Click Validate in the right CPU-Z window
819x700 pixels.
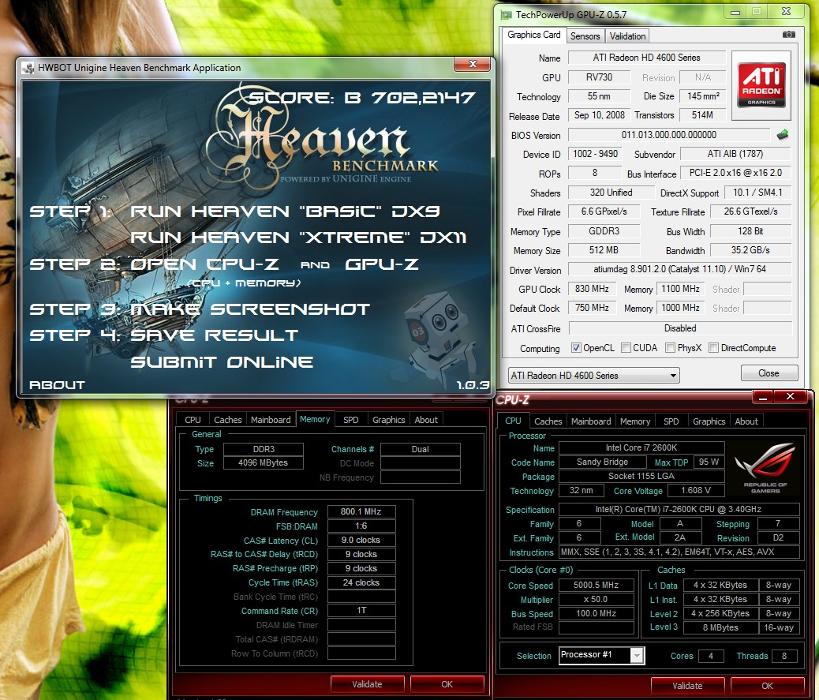coord(687,685)
